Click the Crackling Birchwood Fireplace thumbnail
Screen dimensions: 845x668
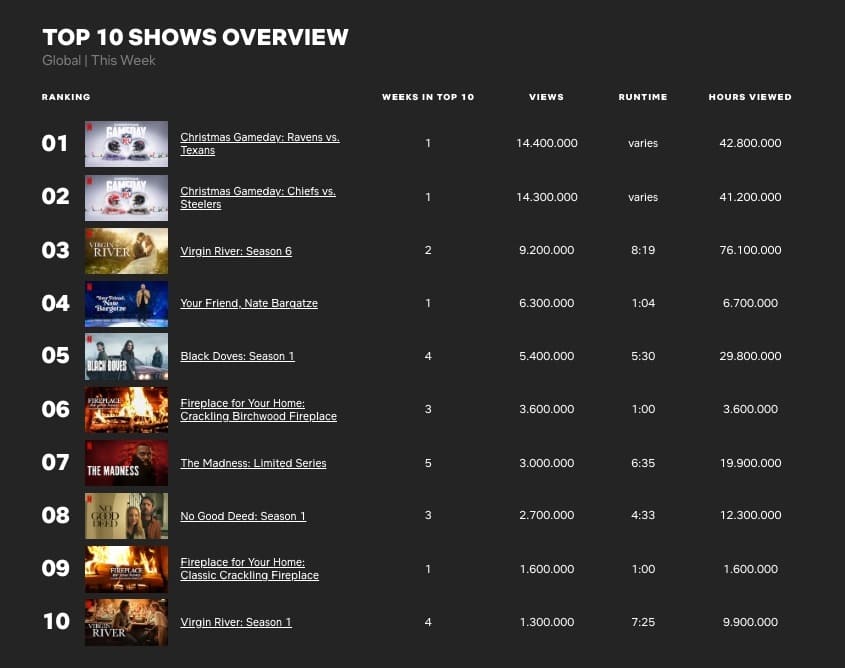pos(126,409)
